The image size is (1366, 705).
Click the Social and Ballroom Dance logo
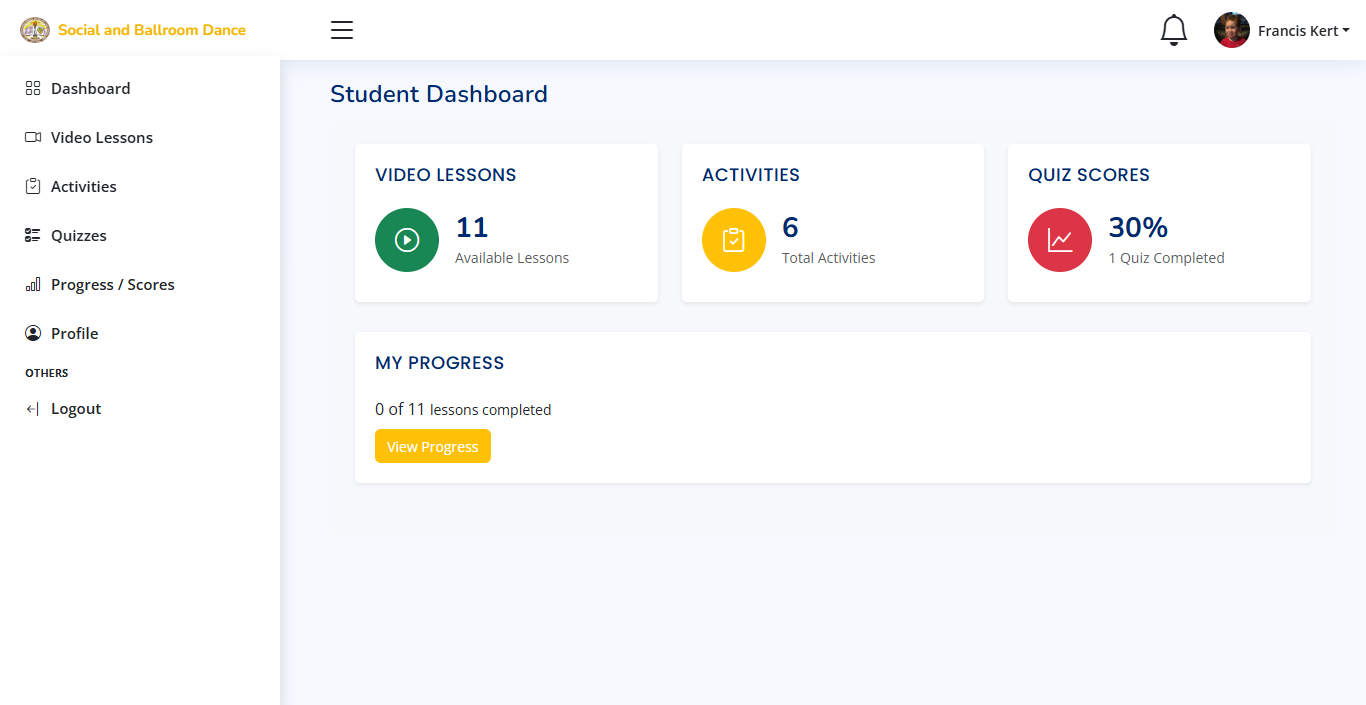click(x=35, y=30)
